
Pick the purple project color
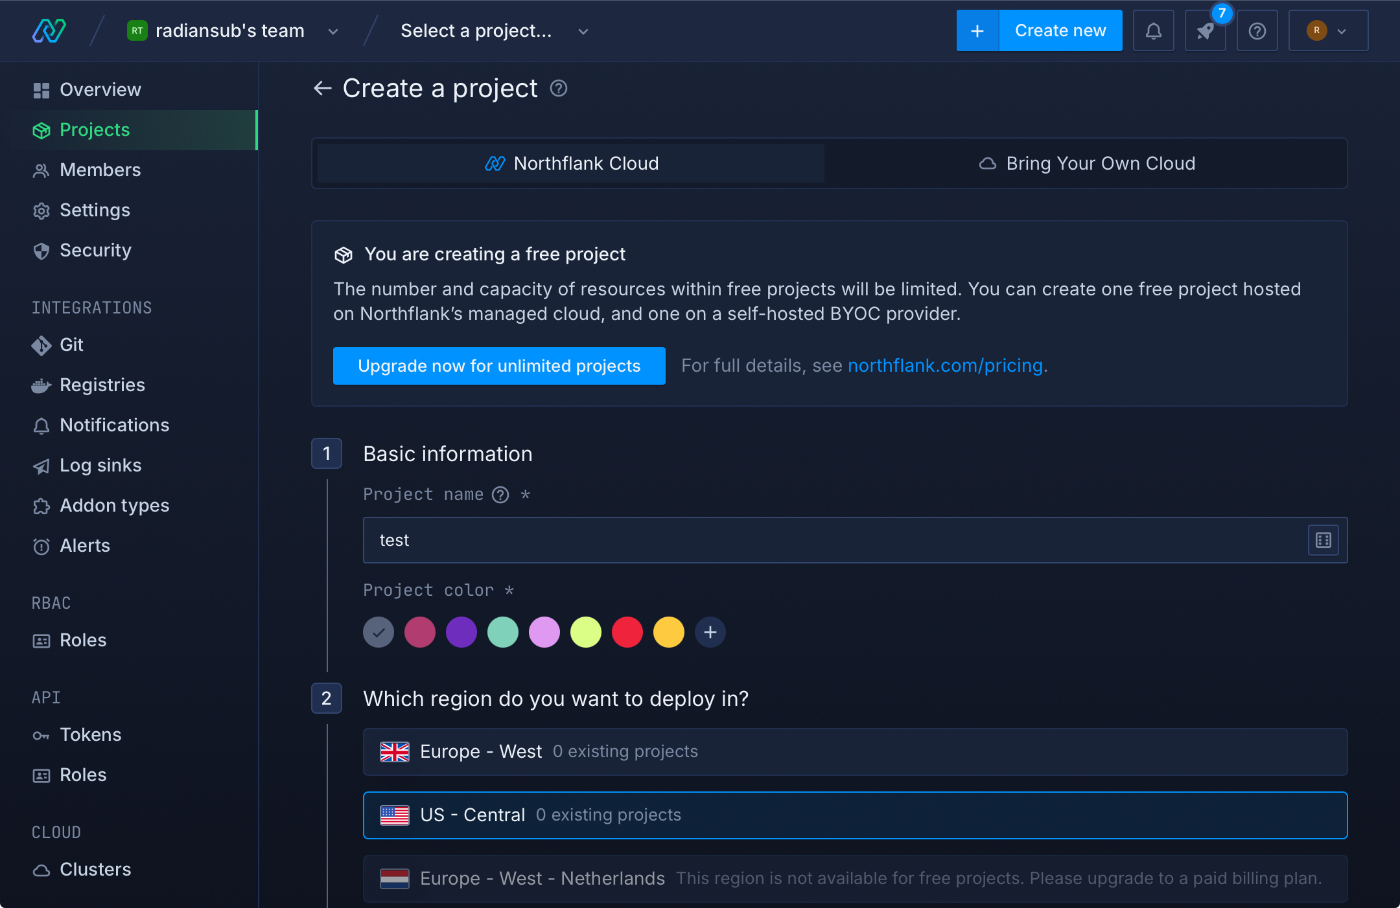pyautogui.click(x=461, y=632)
